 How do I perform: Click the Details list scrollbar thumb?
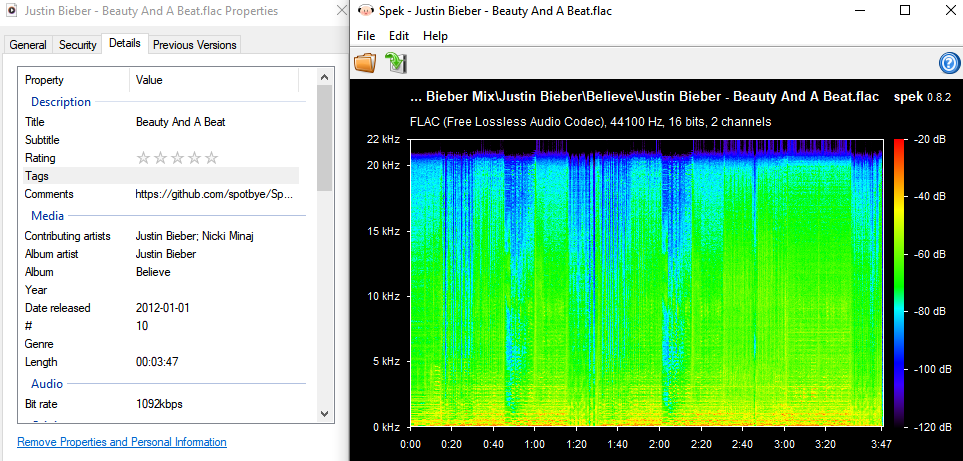point(325,138)
